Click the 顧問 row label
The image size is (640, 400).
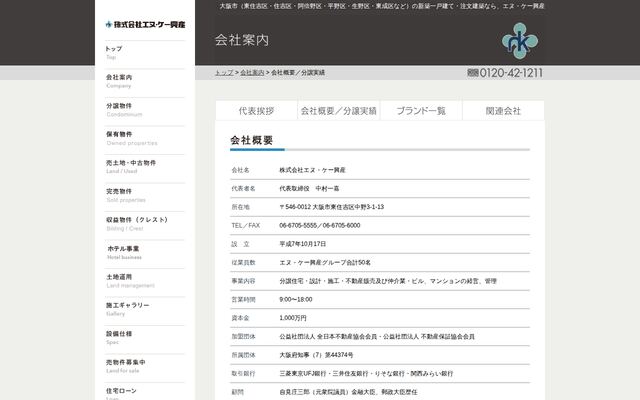coord(238,392)
